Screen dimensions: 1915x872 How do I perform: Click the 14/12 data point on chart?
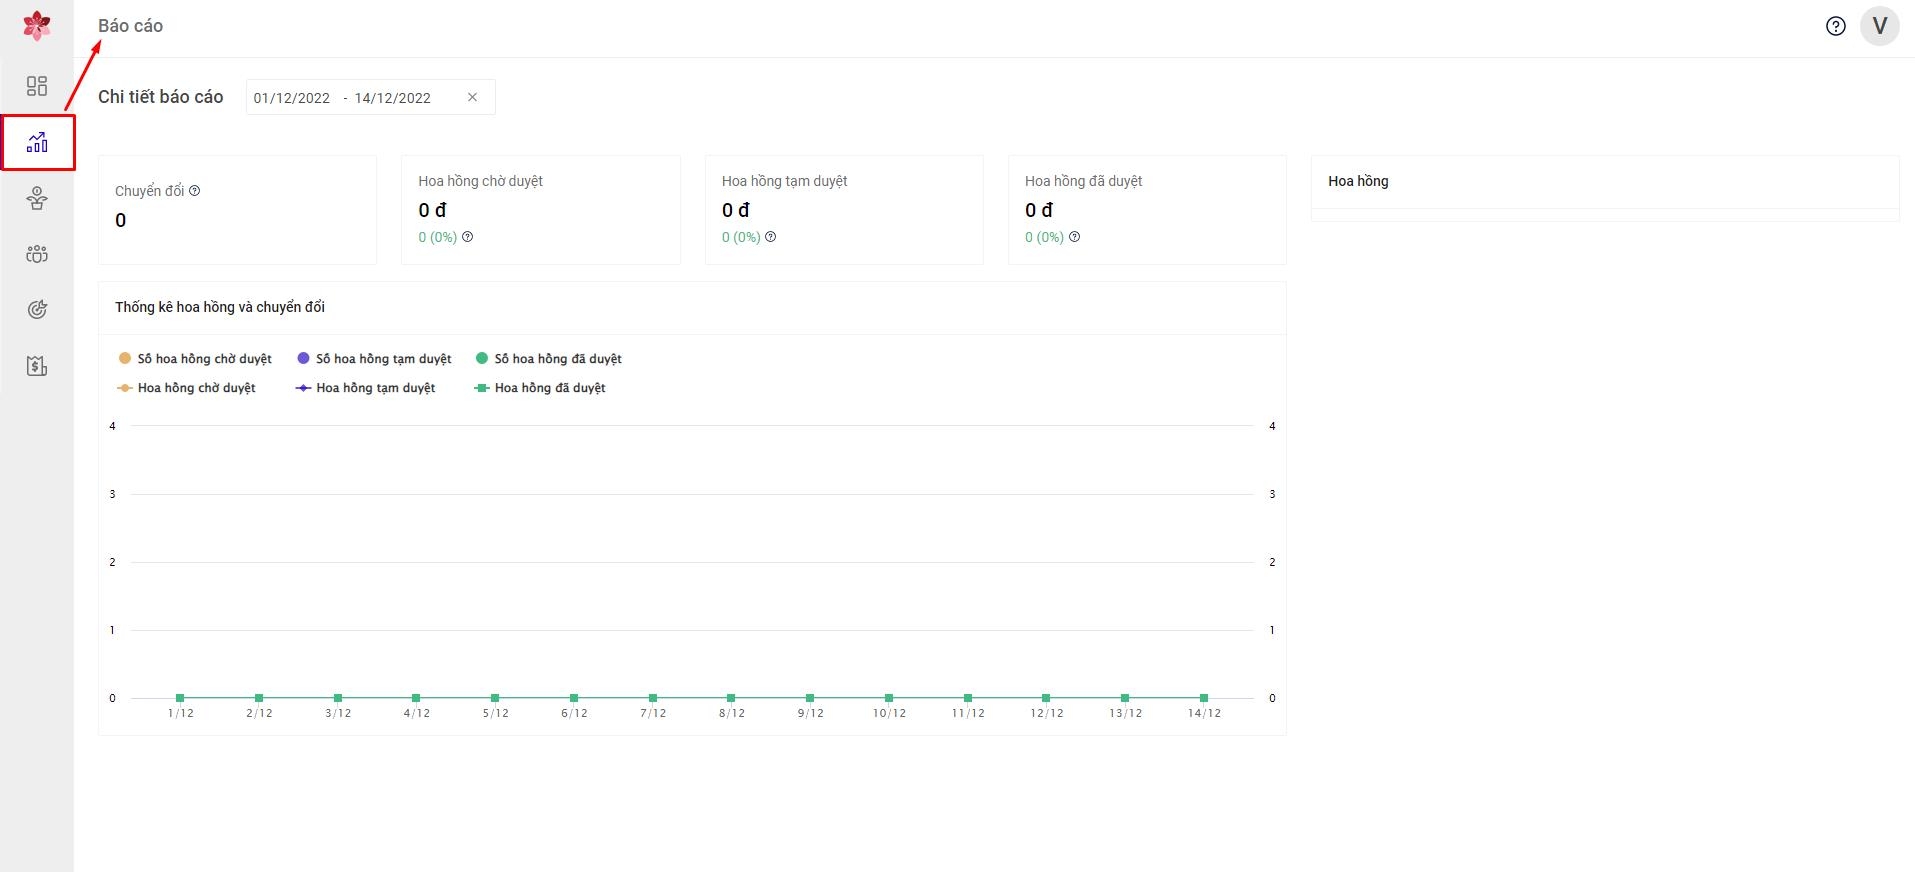(1203, 698)
